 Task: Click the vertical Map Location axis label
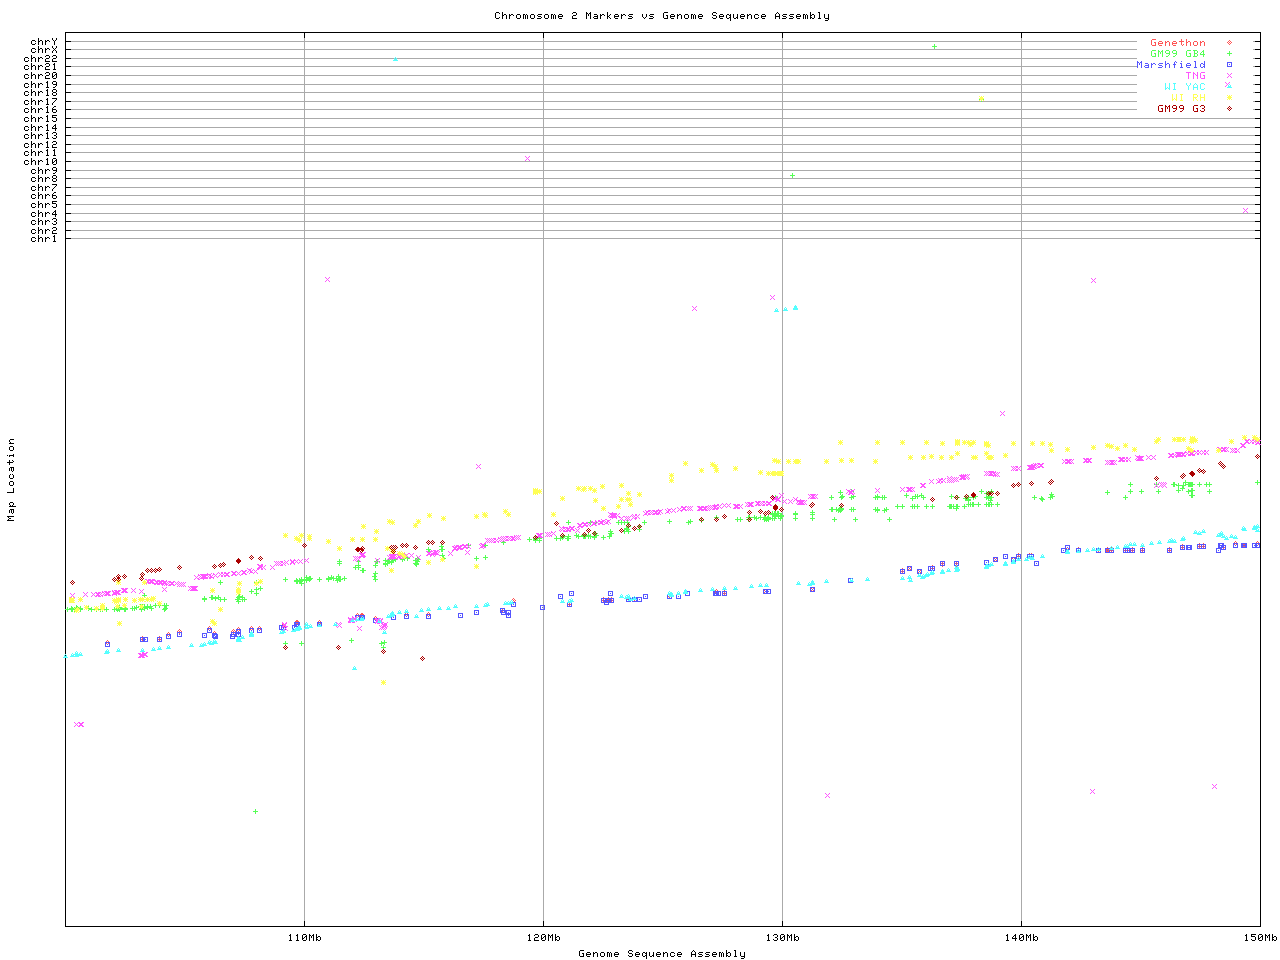pos(12,480)
